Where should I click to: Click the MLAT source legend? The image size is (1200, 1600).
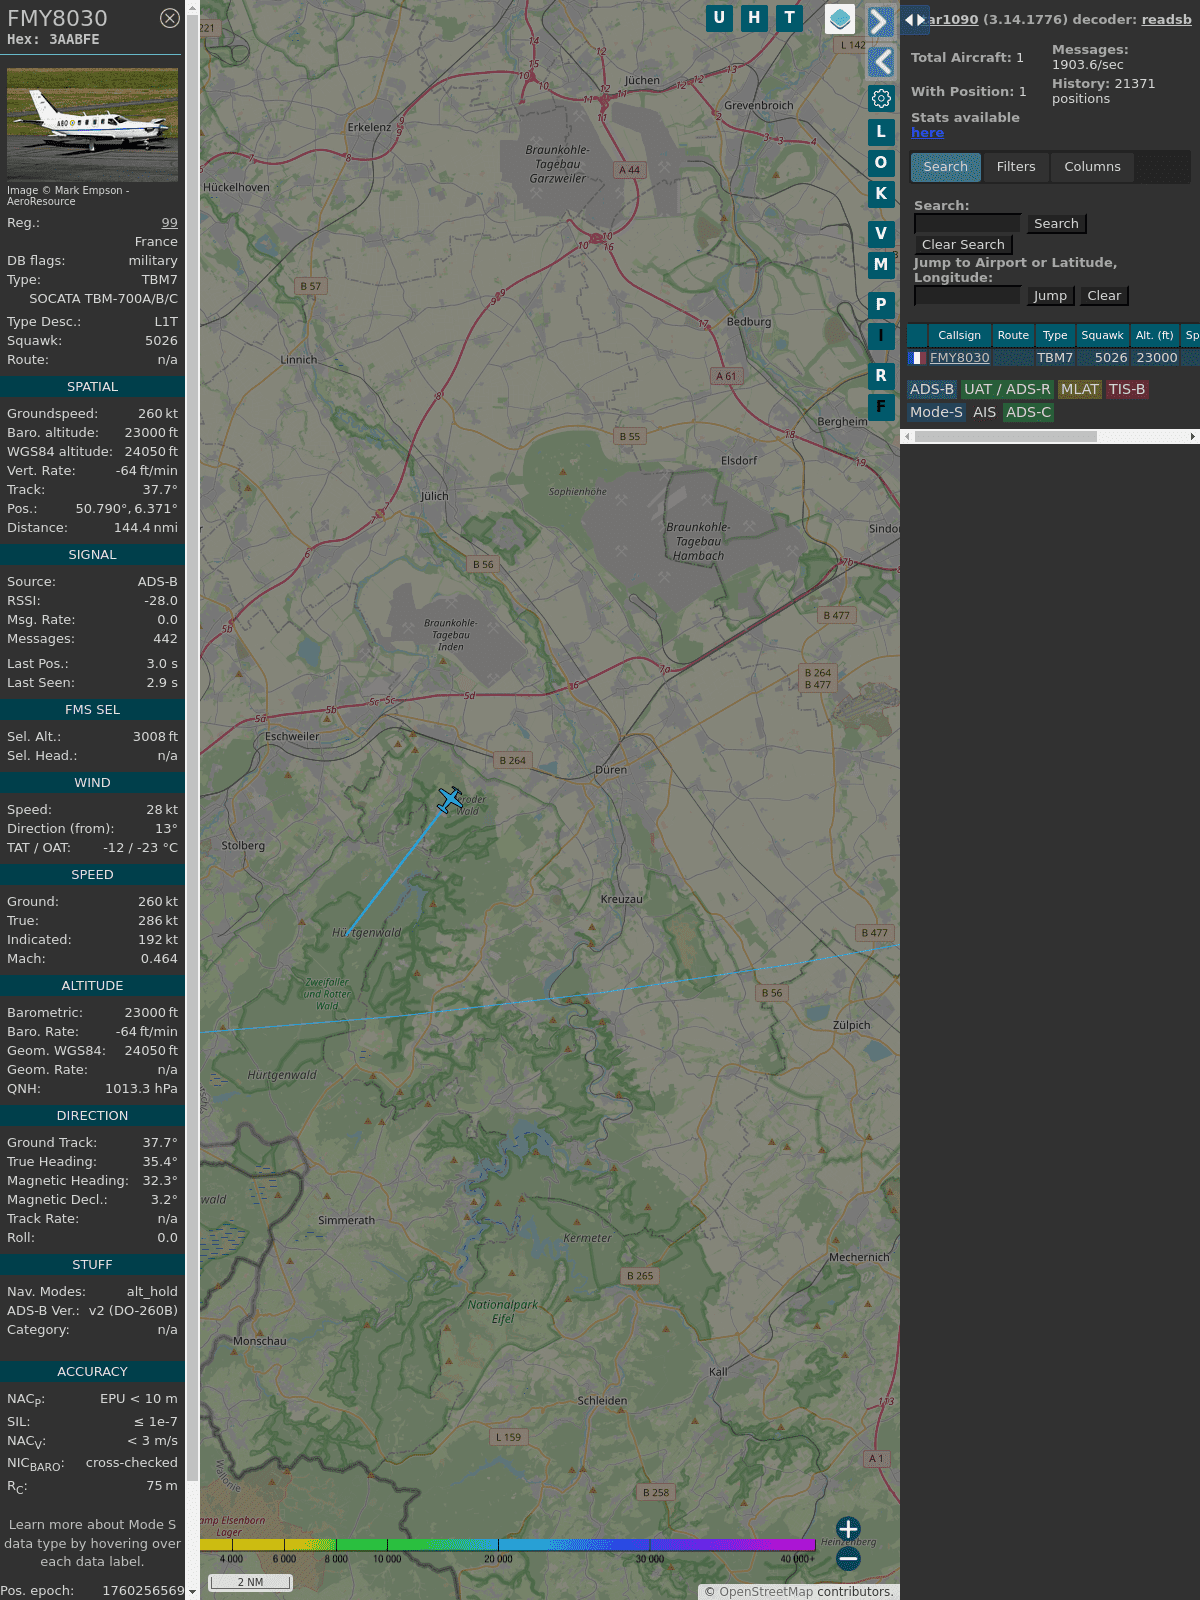[x=1079, y=390]
